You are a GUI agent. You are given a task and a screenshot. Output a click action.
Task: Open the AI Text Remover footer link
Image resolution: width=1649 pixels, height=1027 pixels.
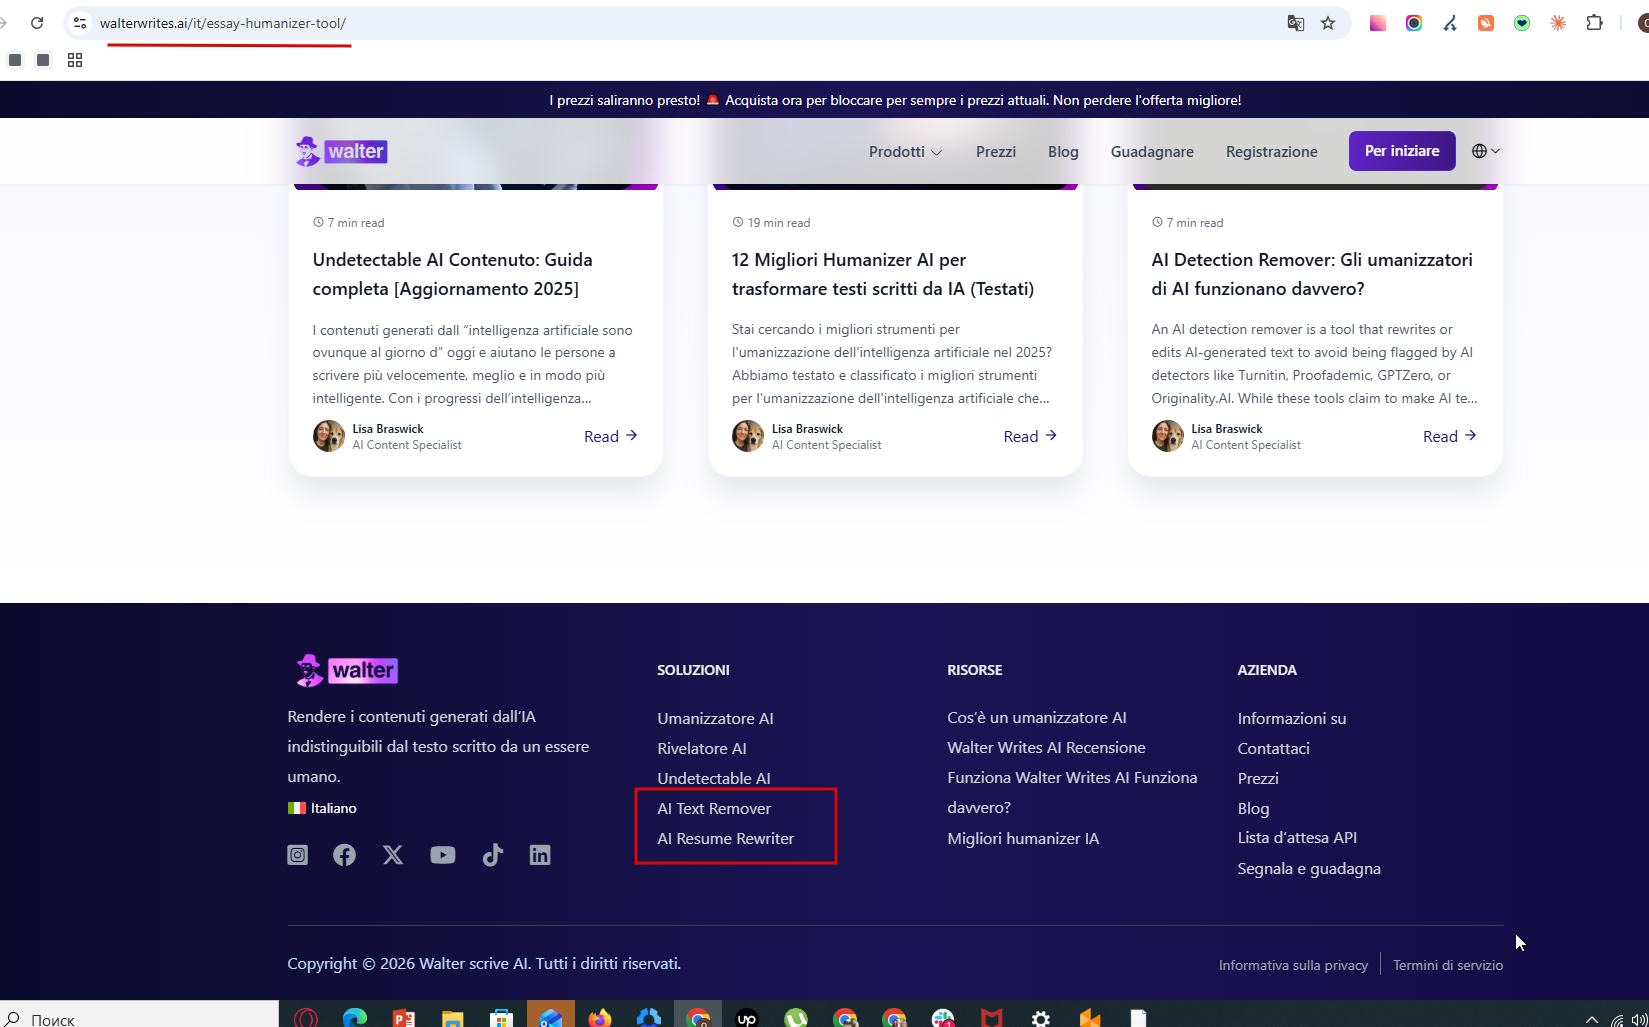pyautogui.click(x=714, y=808)
